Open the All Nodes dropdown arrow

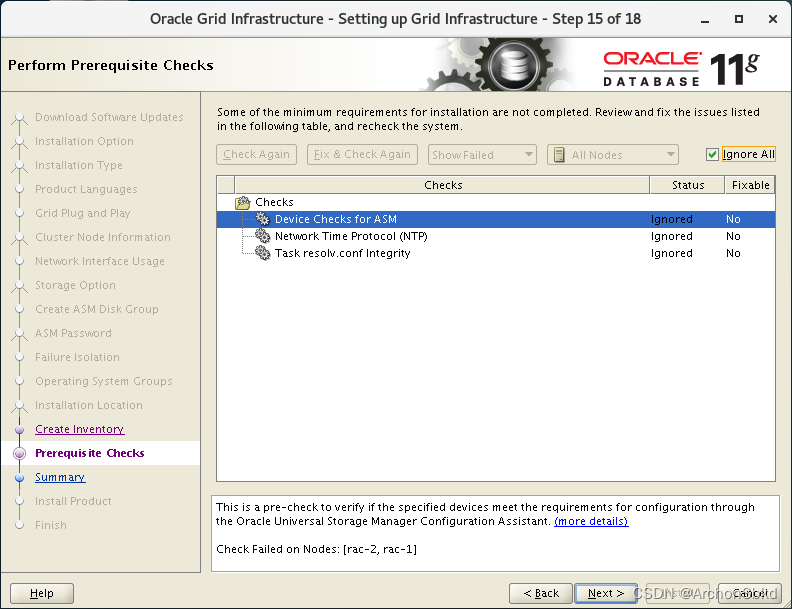tap(670, 155)
